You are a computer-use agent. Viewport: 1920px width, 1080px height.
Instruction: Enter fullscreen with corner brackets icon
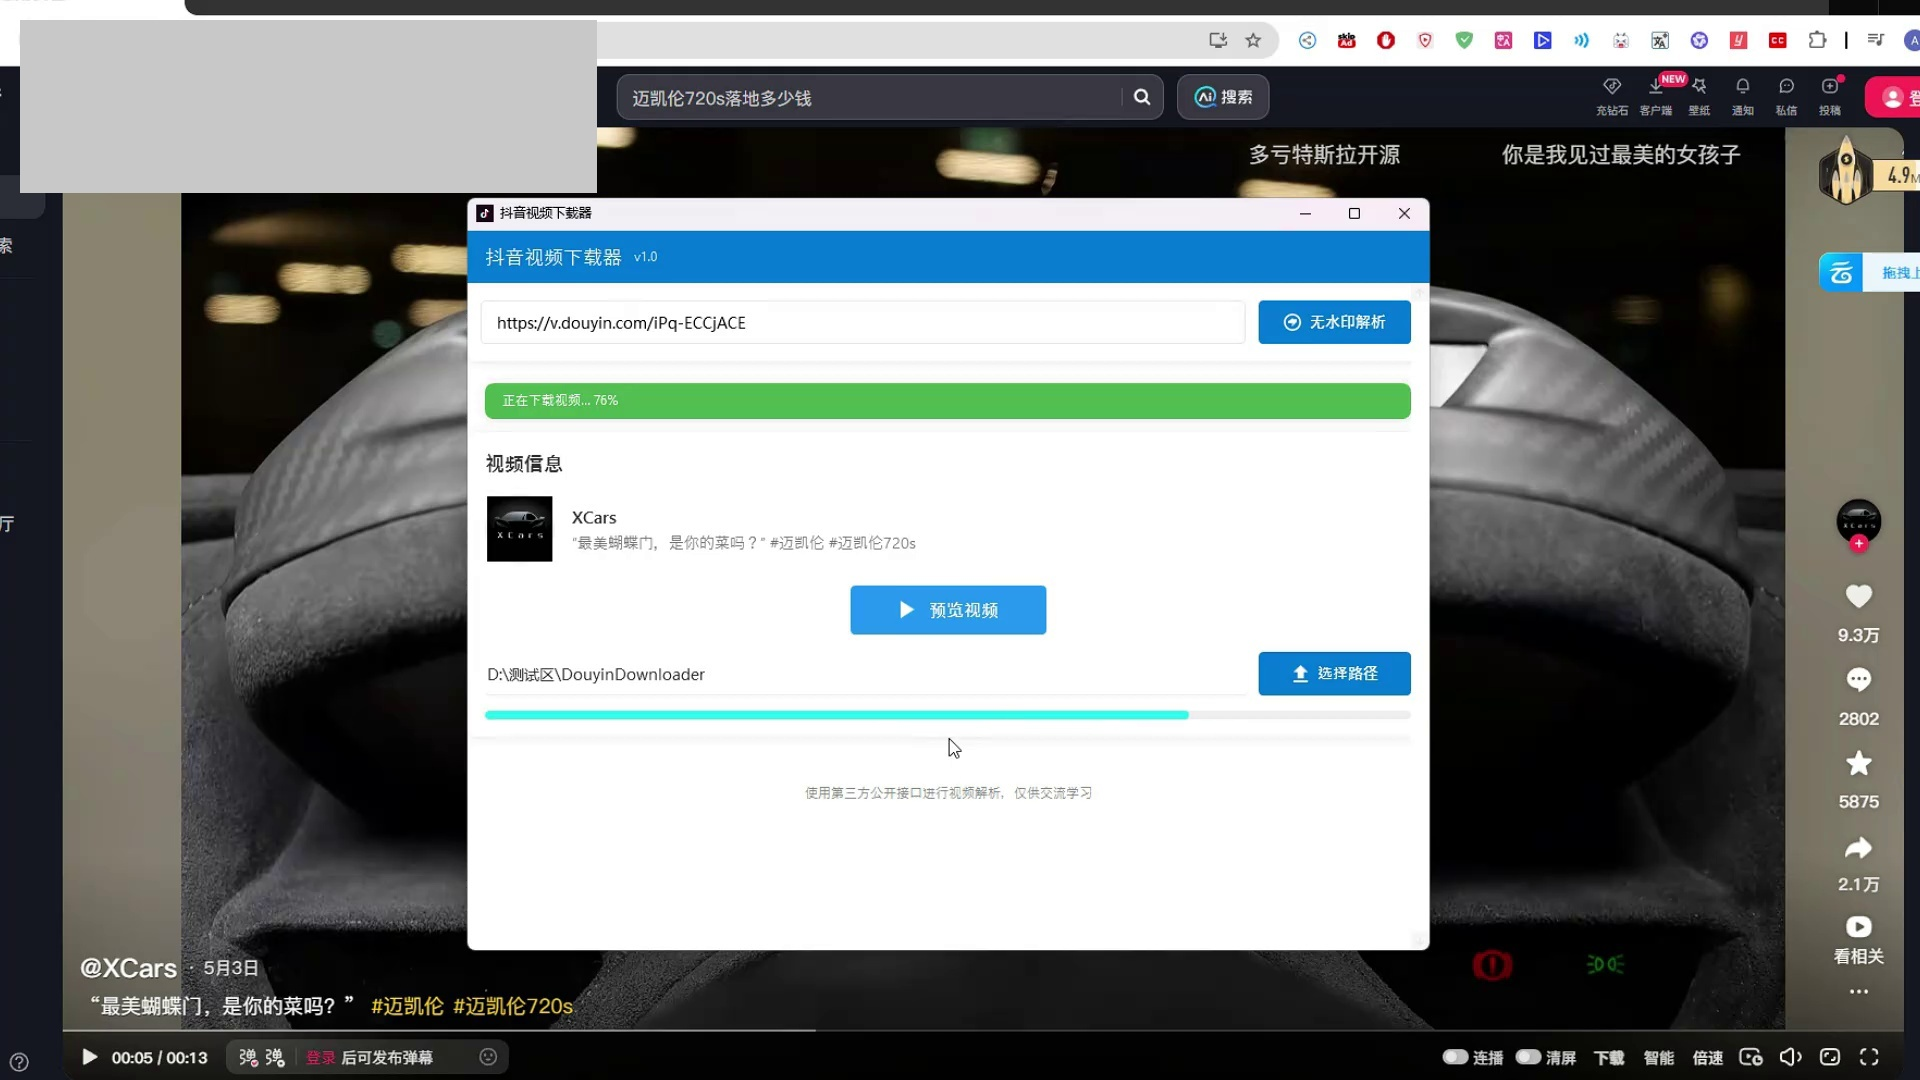[x=1869, y=1057]
